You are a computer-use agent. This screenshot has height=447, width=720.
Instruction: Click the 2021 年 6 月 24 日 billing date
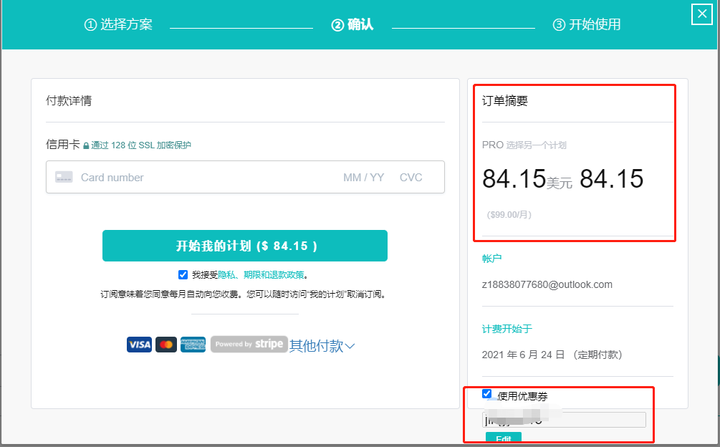[x=523, y=355]
